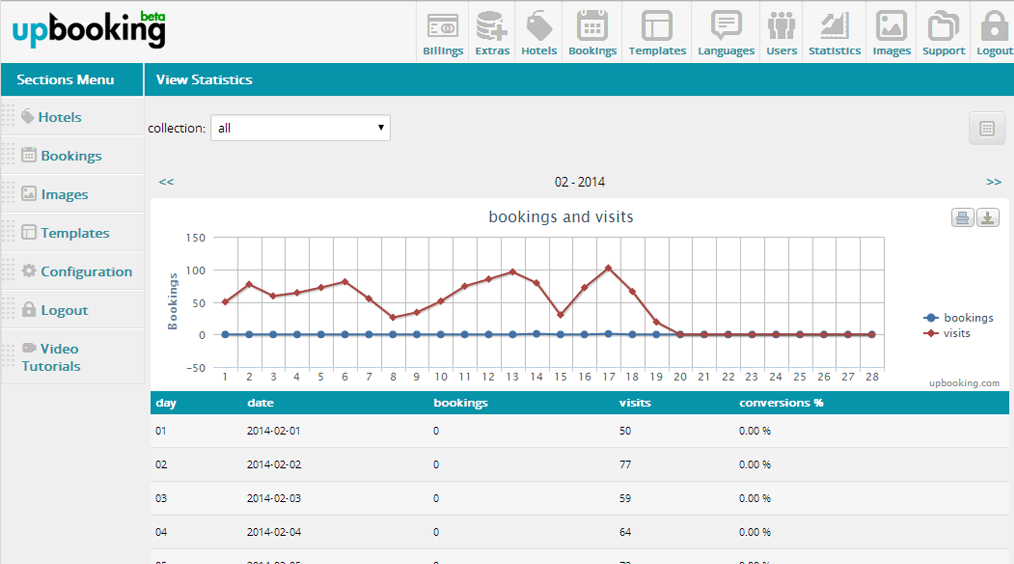
Task: Click the visits value 64
Action: point(625,532)
